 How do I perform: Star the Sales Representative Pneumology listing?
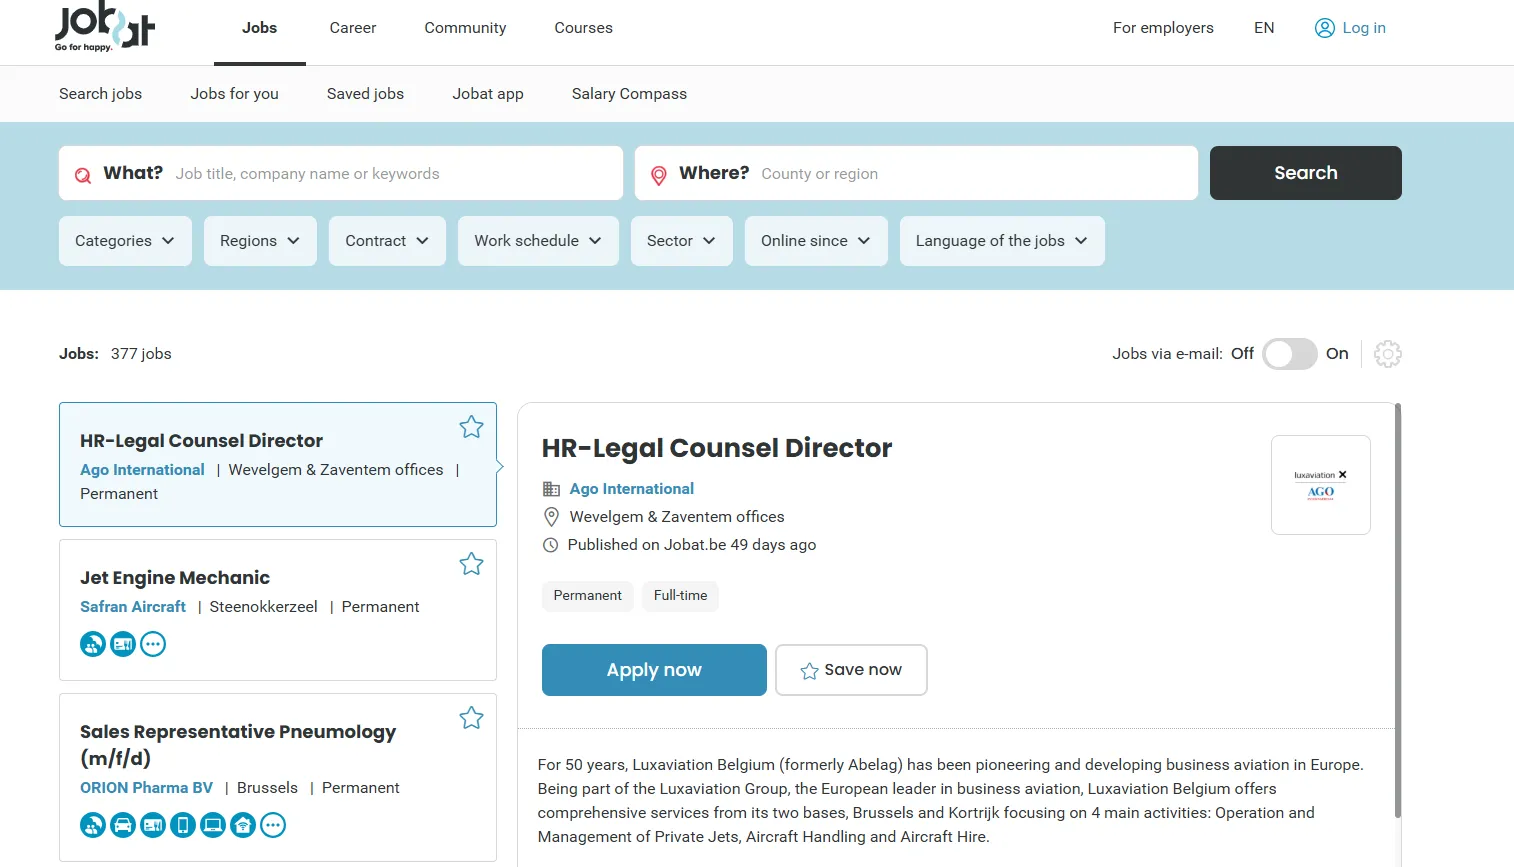(x=471, y=718)
